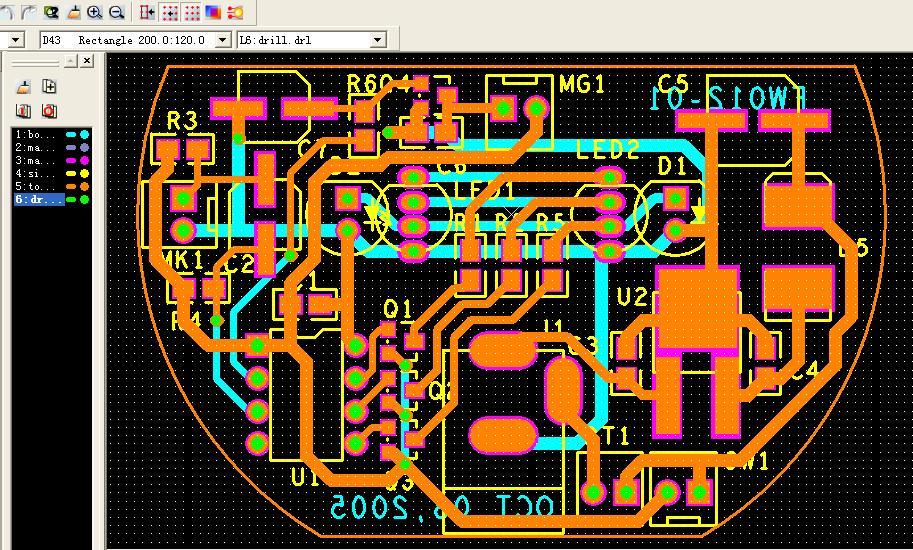Click the zoom-to-fit view icon in toolbar
Image resolution: width=913 pixels, height=550 pixels.
click(x=51, y=12)
